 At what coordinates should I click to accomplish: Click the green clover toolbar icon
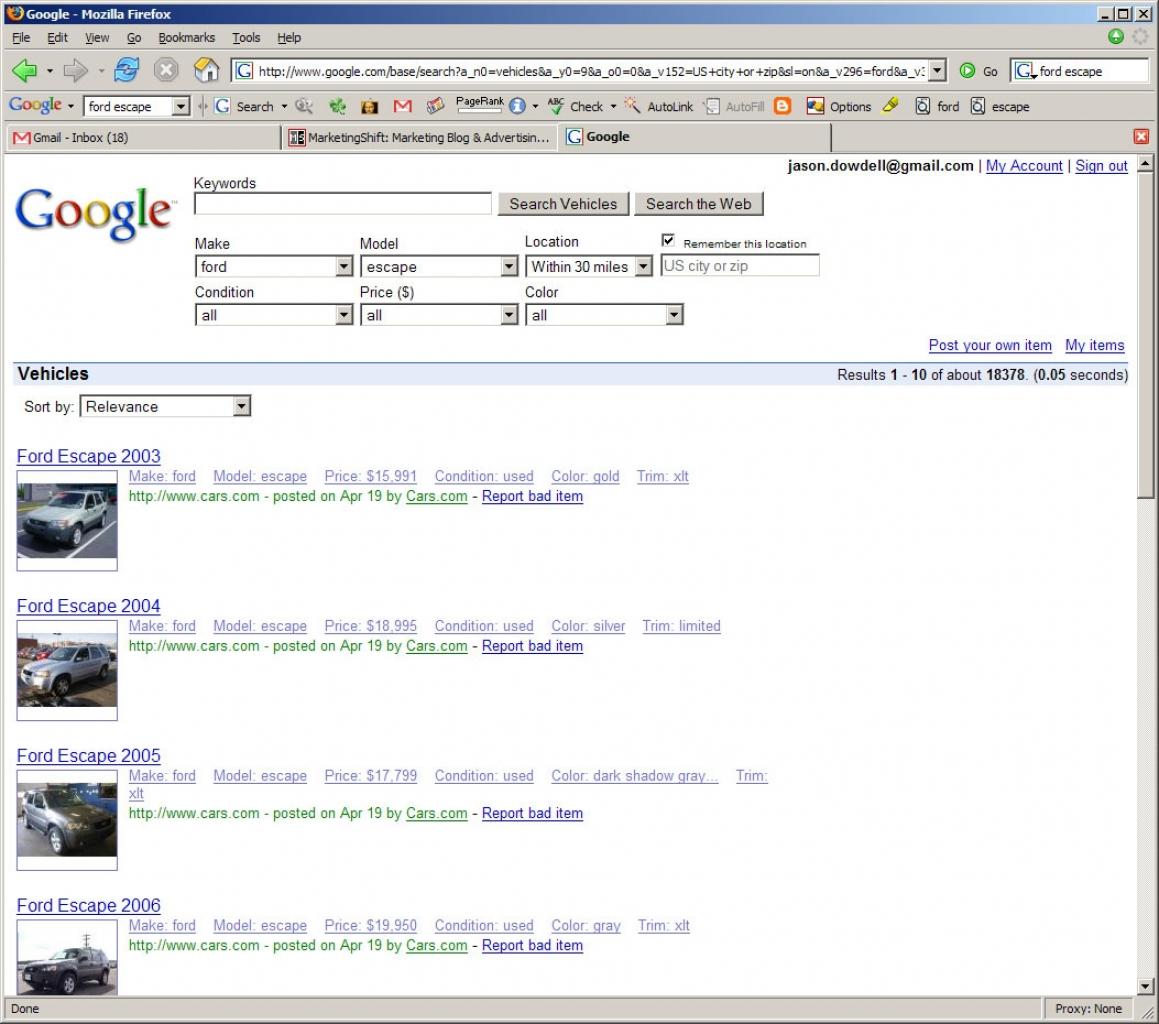337,106
